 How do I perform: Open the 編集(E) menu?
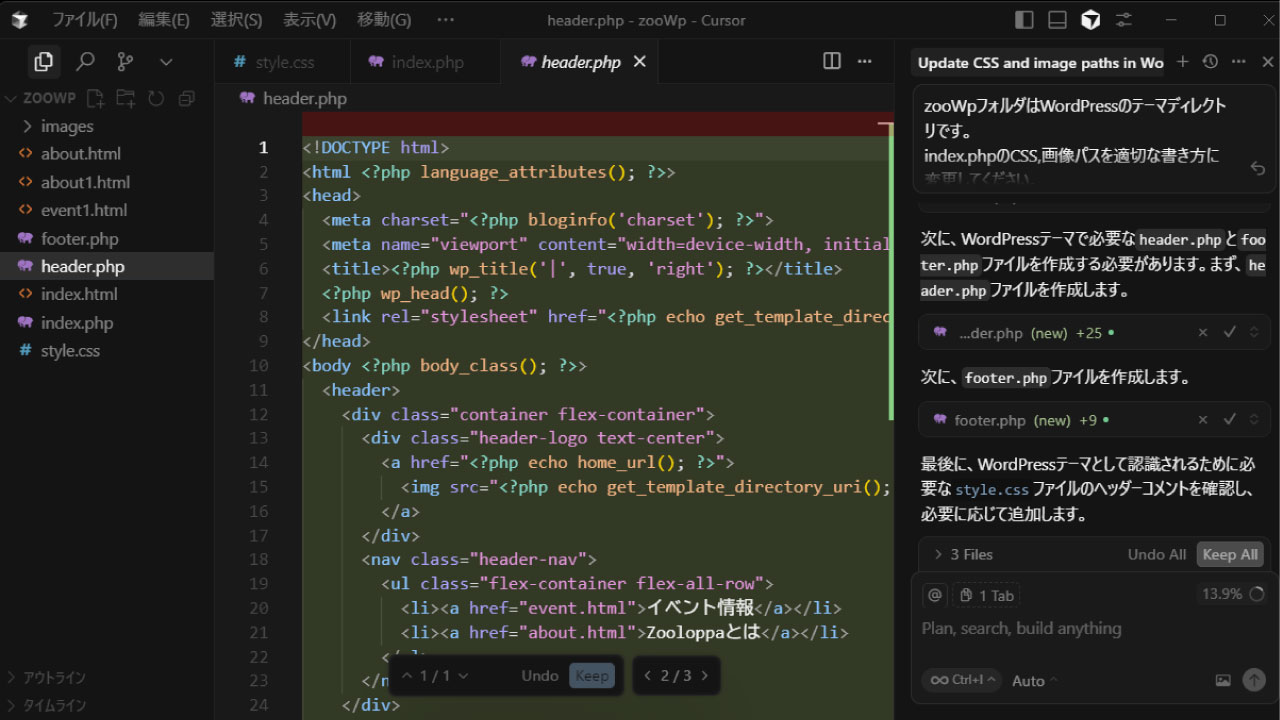tap(164, 20)
